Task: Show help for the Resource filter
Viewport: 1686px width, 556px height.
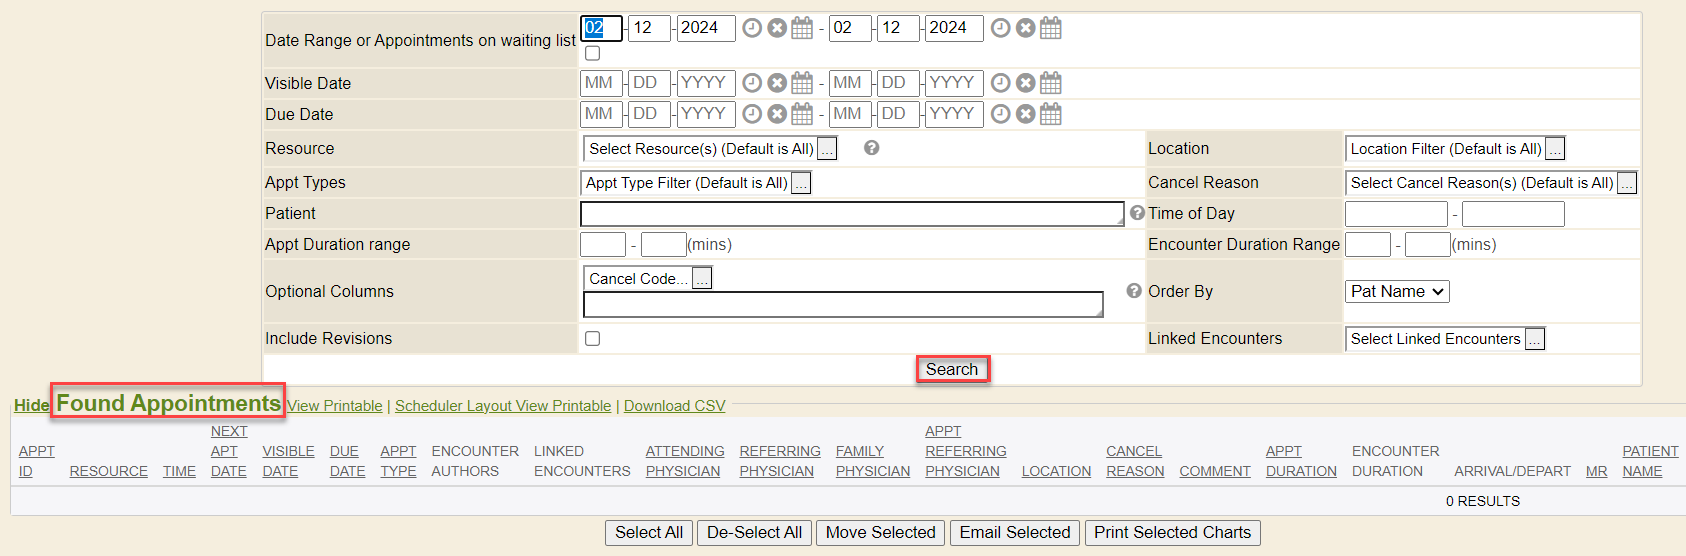Action: 871,148
